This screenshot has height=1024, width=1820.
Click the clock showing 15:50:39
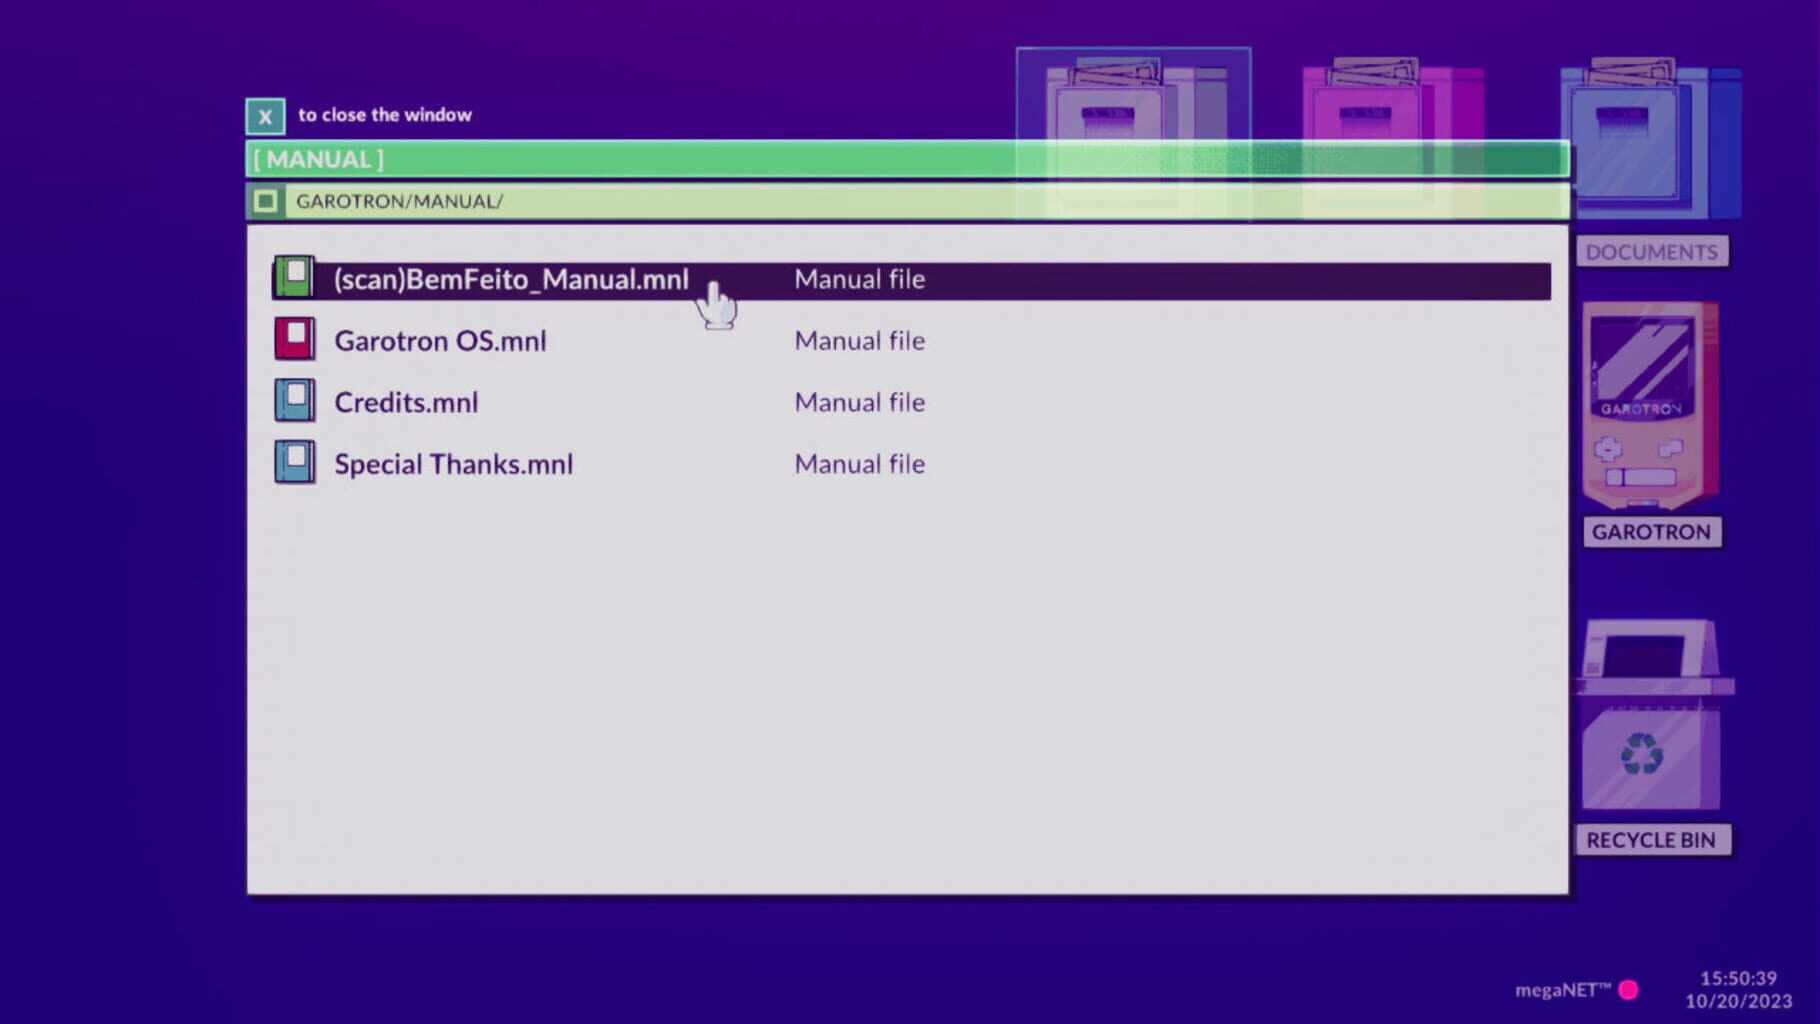[x=1737, y=980]
